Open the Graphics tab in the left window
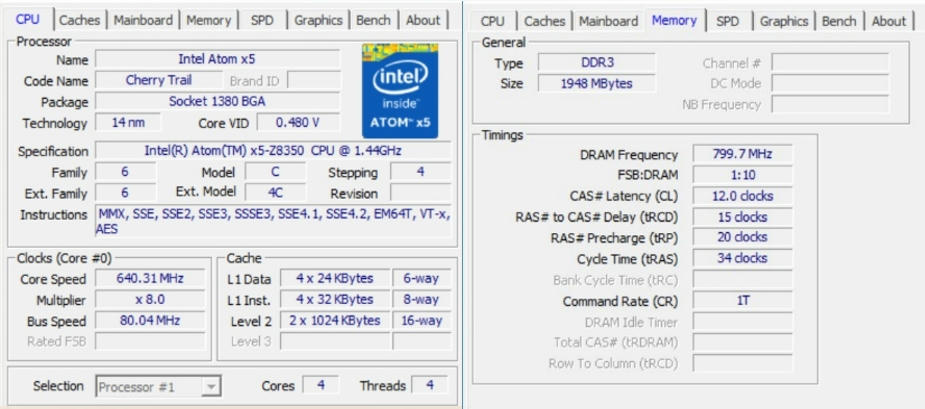This screenshot has height=409, width=925. coord(319,20)
